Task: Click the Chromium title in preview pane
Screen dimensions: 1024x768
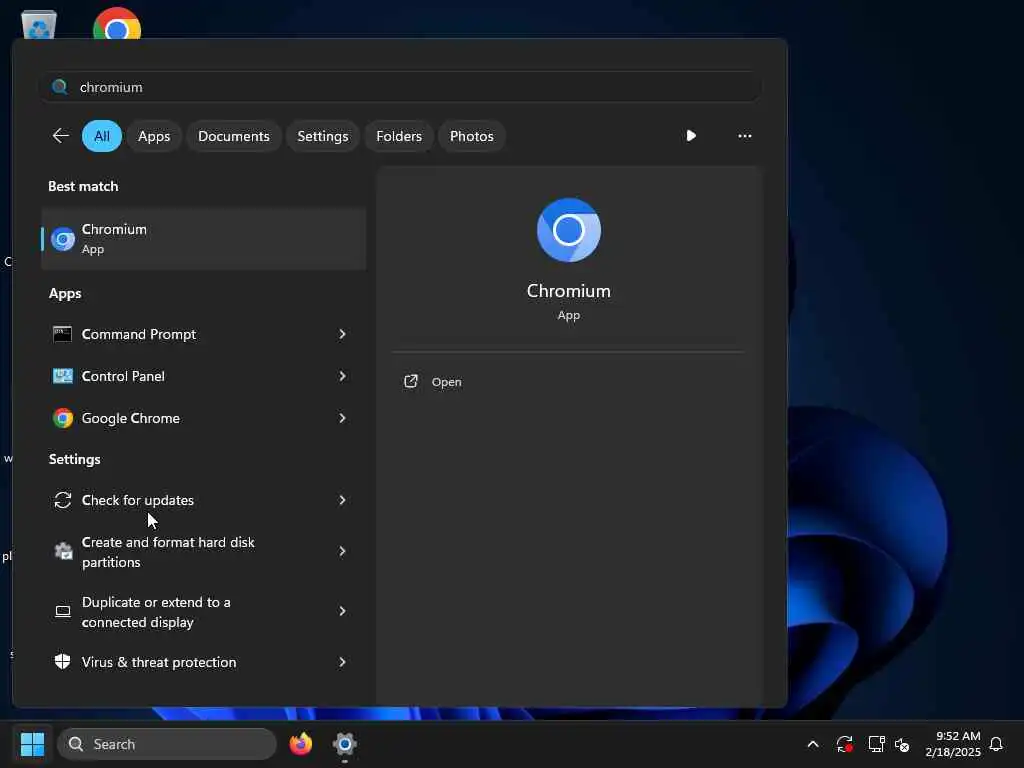Action: [569, 291]
